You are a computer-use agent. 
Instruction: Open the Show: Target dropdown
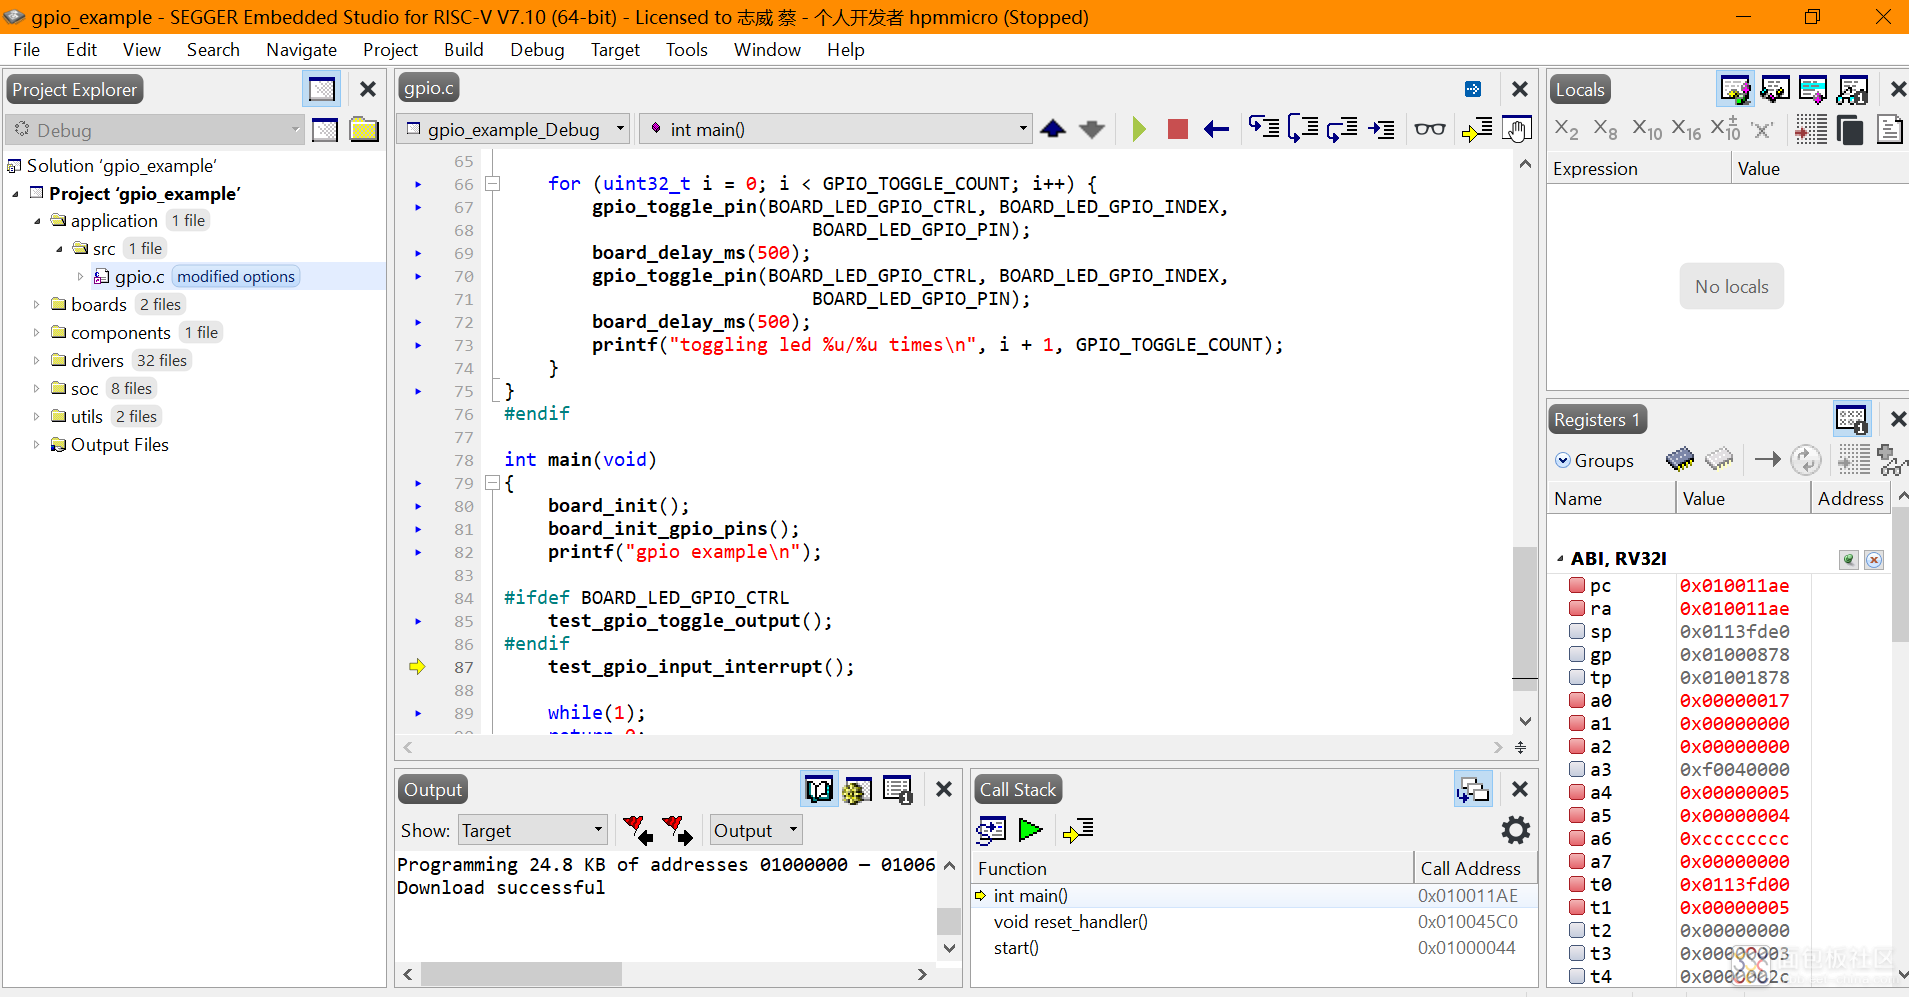[533, 830]
